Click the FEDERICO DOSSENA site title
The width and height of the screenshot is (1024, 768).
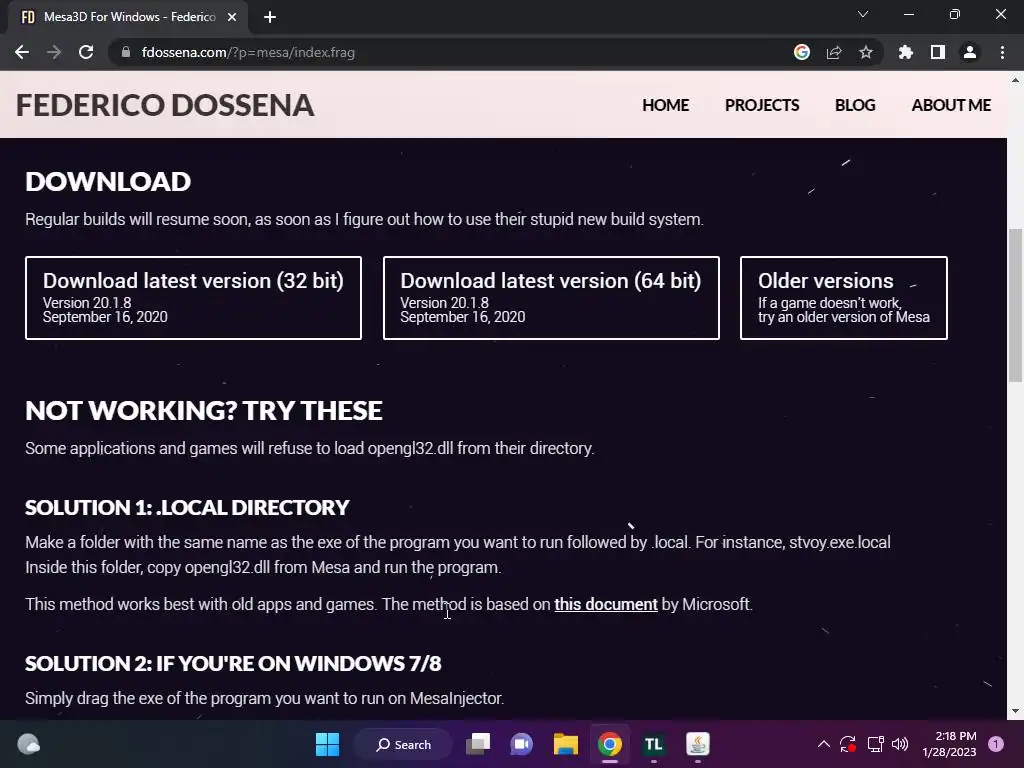point(165,105)
